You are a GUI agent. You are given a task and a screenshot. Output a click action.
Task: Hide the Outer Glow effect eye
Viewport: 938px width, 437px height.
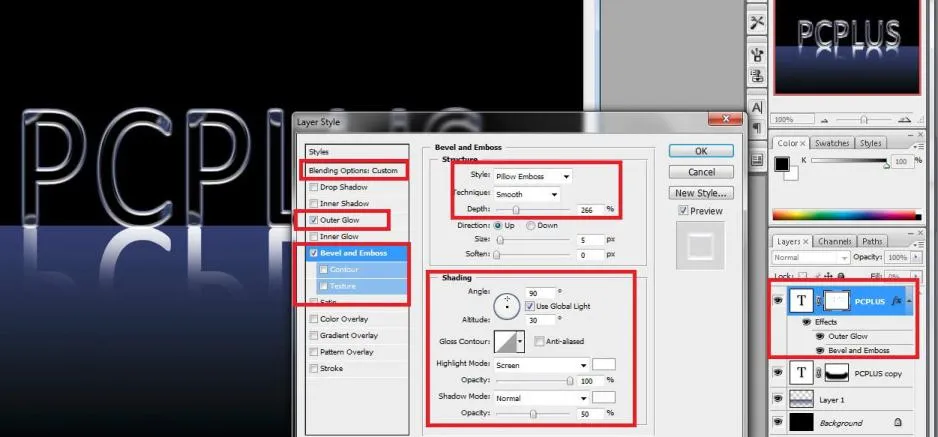[x=820, y=337]
